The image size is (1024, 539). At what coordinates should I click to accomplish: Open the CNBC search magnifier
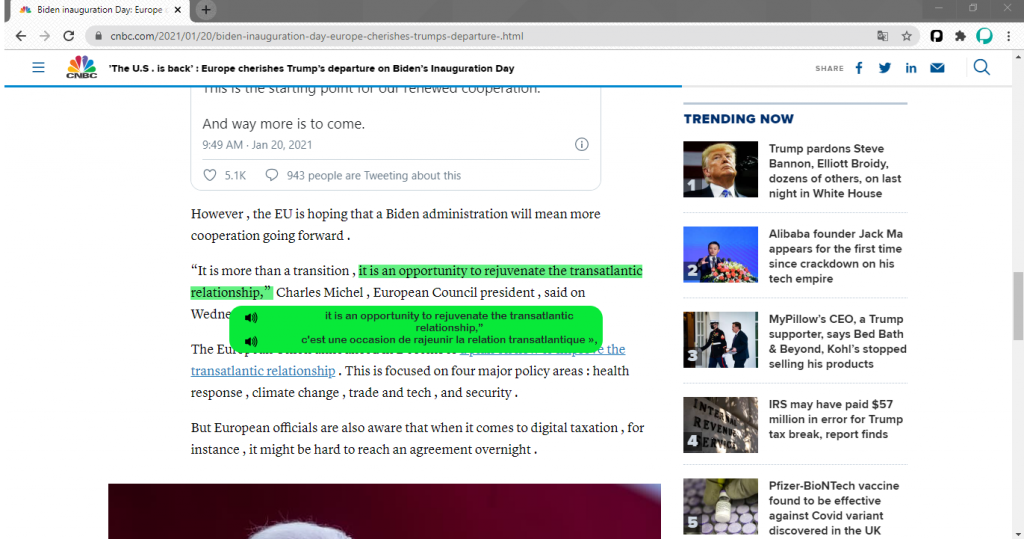click(x=982, y=67)
